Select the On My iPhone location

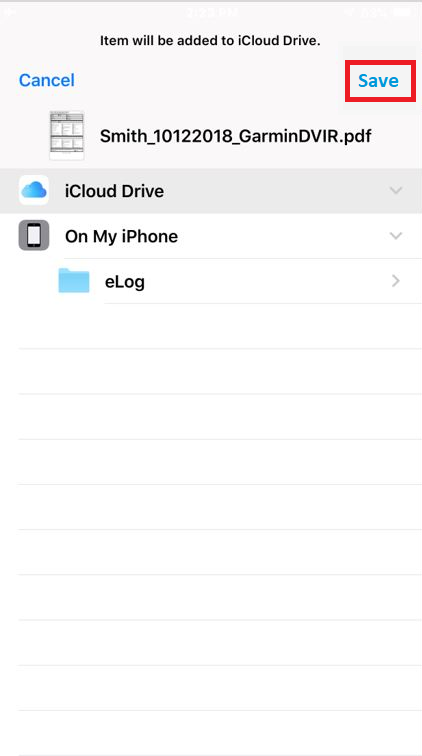[211, 236]
